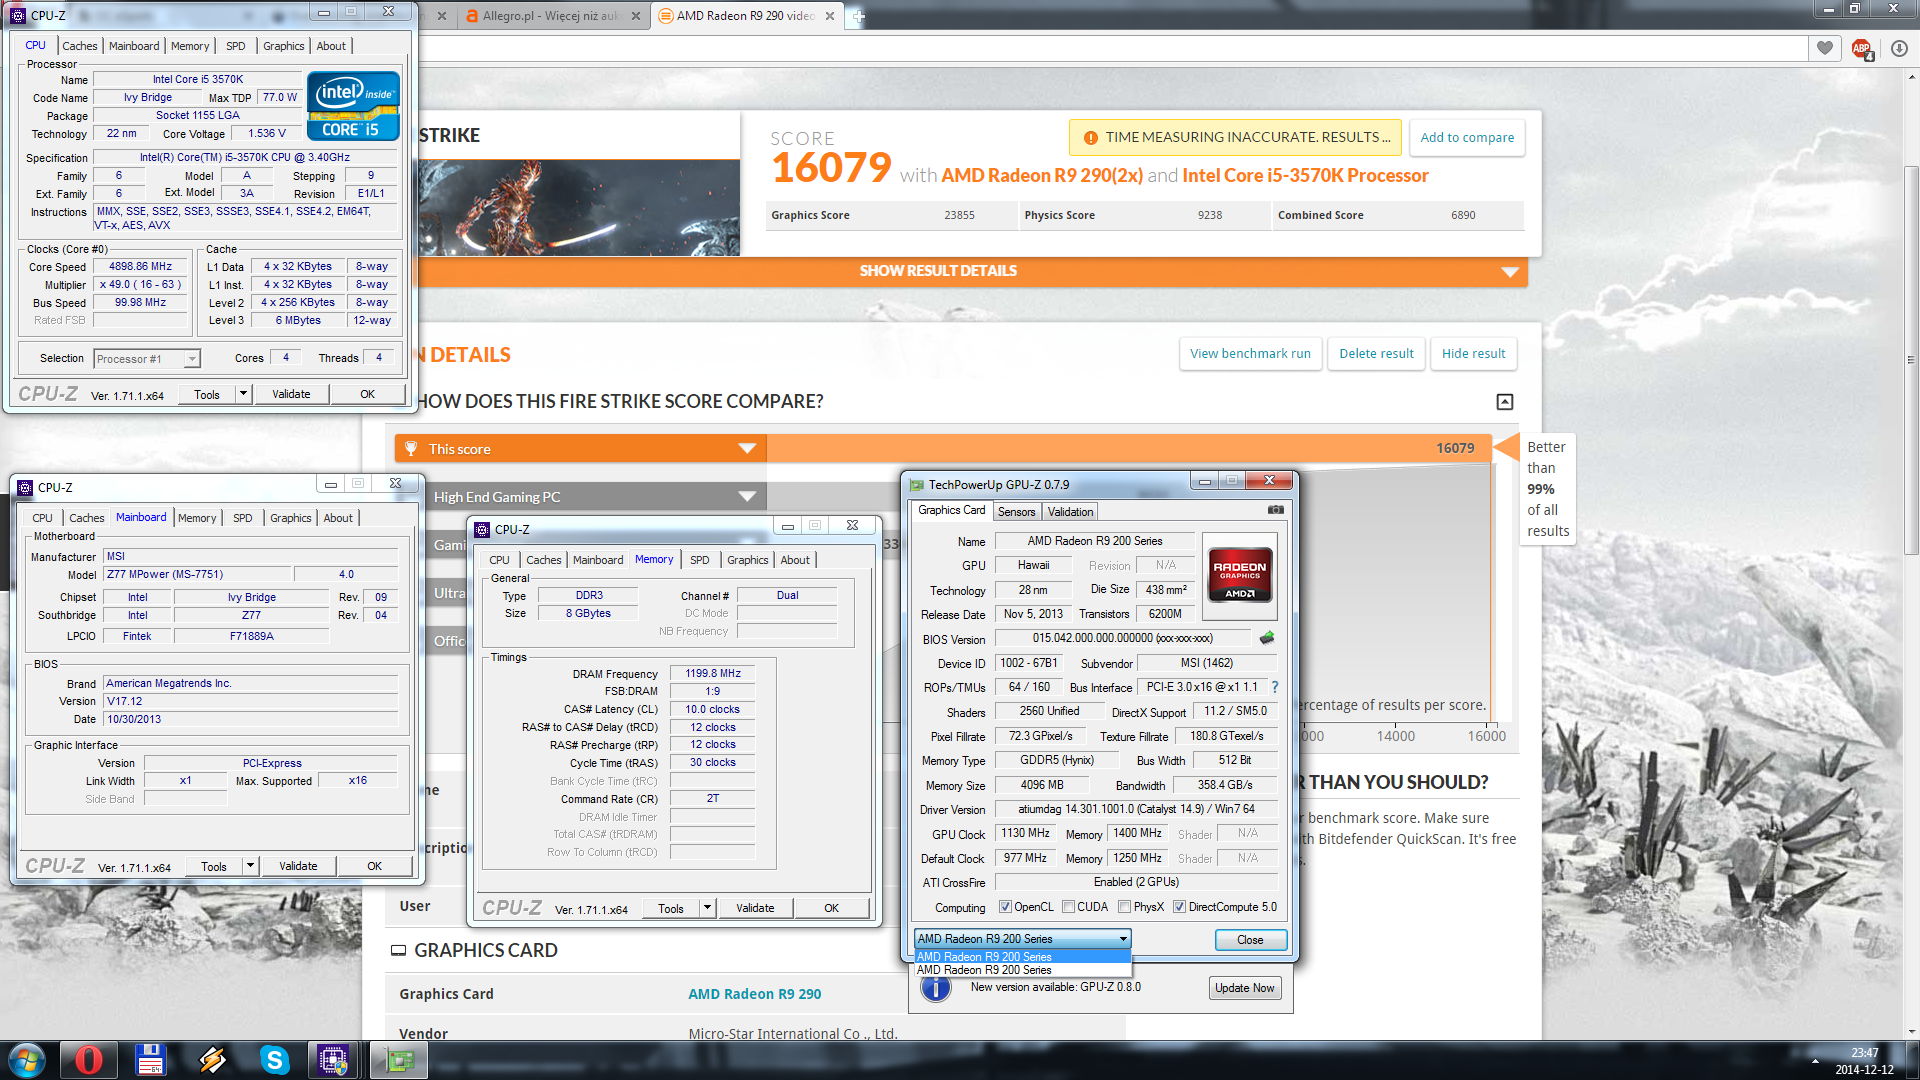Expand the High End Gaming PC arrow
The width and height of the screenshot is (1920, 1080).
click(x=747, y=497)
